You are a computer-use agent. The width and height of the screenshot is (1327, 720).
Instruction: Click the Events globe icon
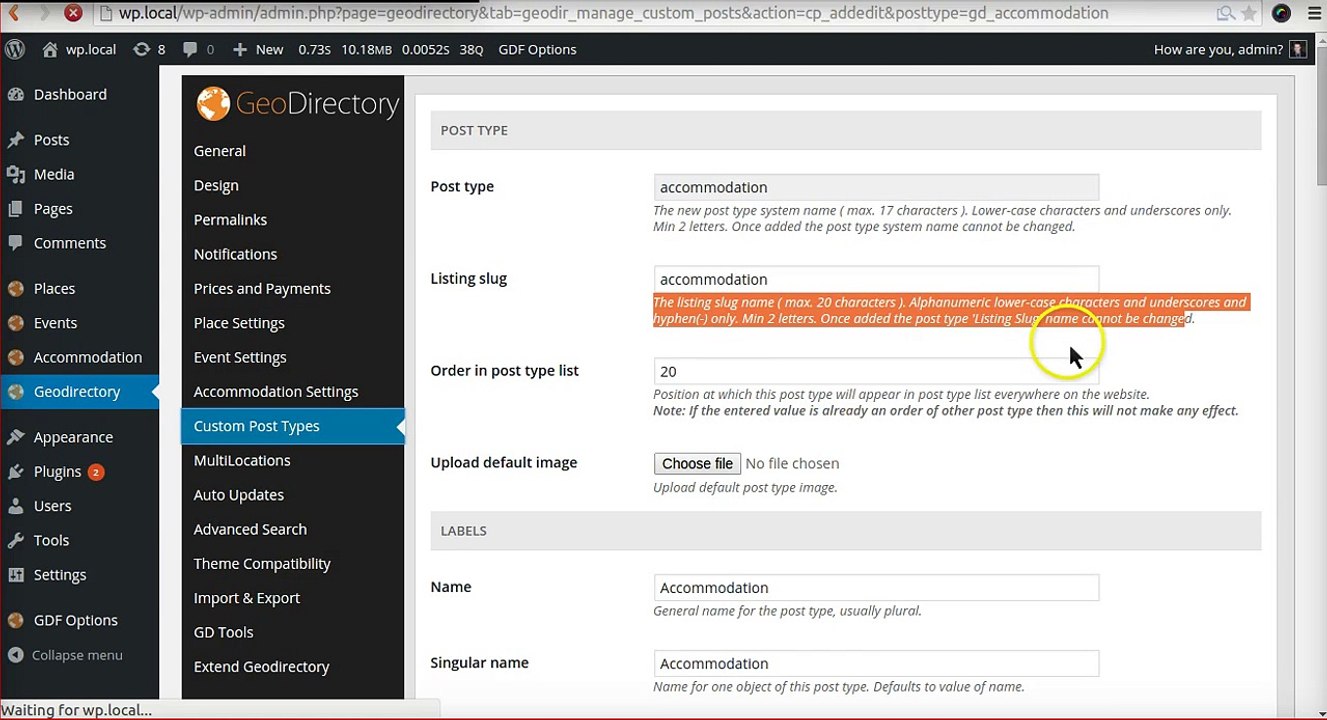(16, 323)
